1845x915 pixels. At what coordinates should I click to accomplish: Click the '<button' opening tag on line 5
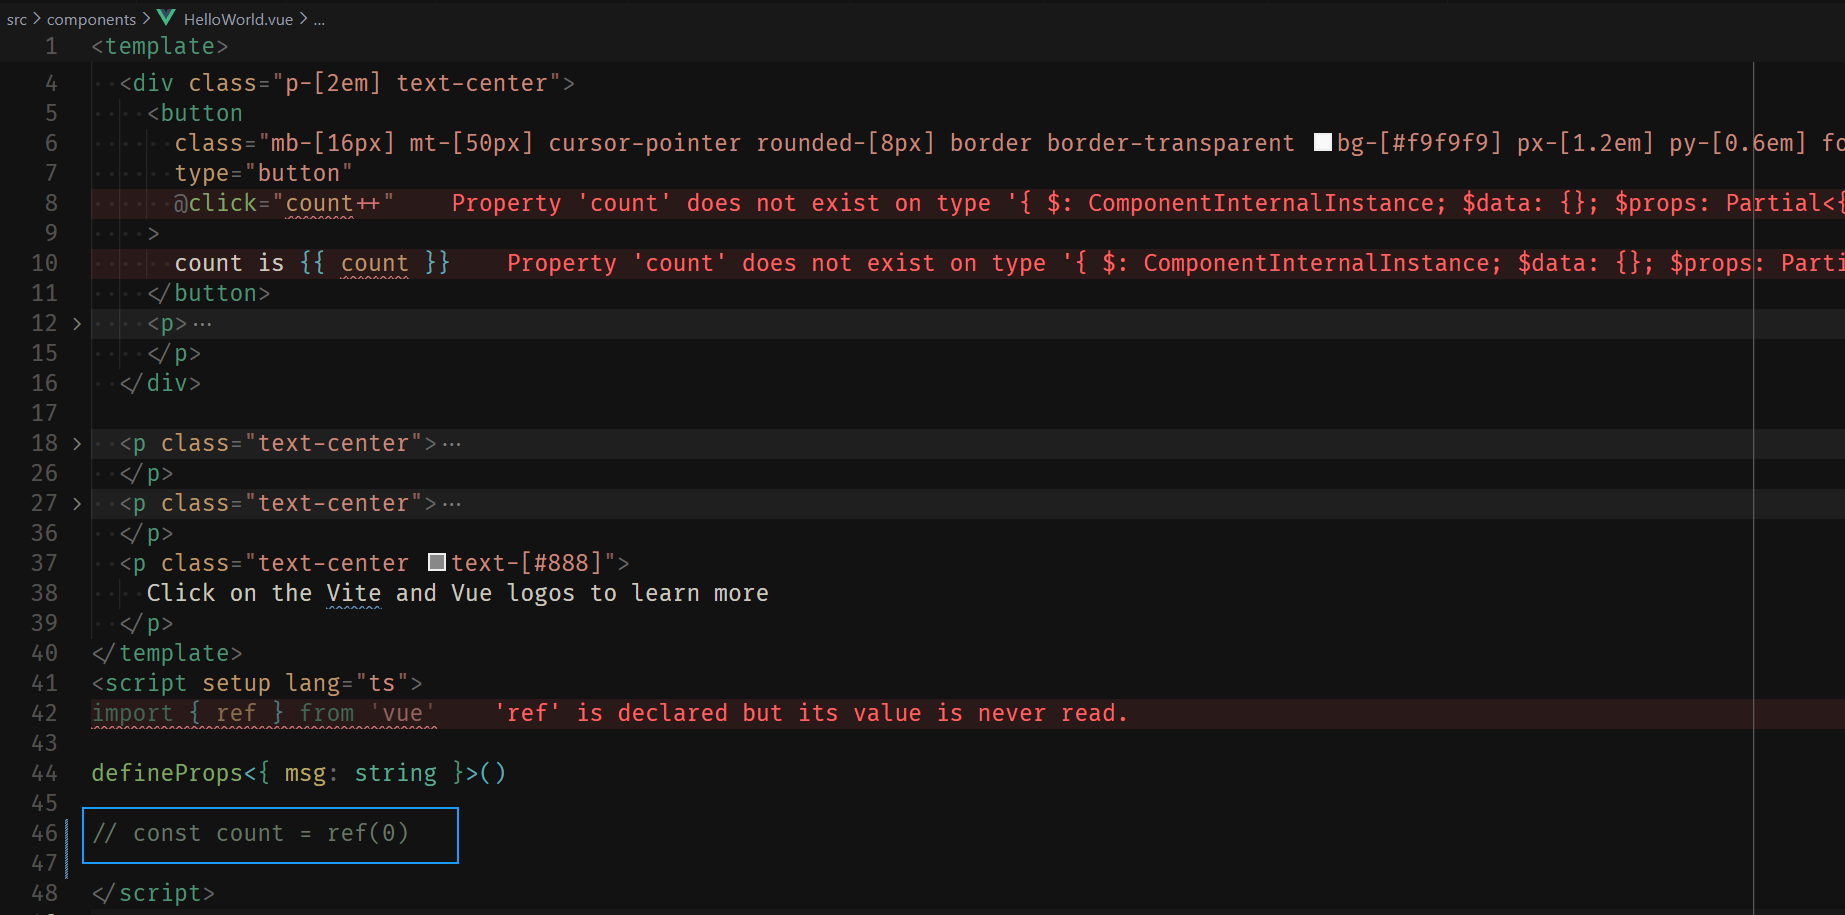pos(195,113)
